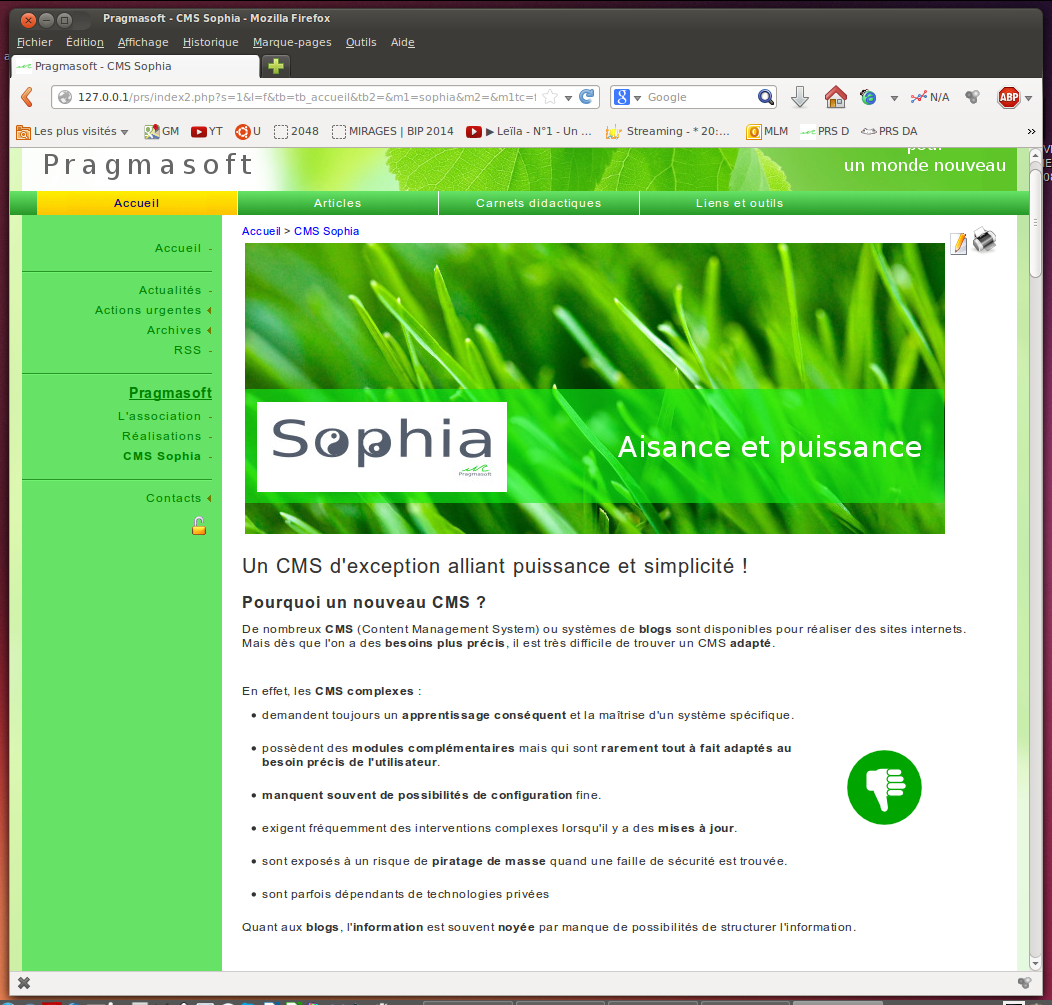Reload the page with refresh icon

click(586, 97)
